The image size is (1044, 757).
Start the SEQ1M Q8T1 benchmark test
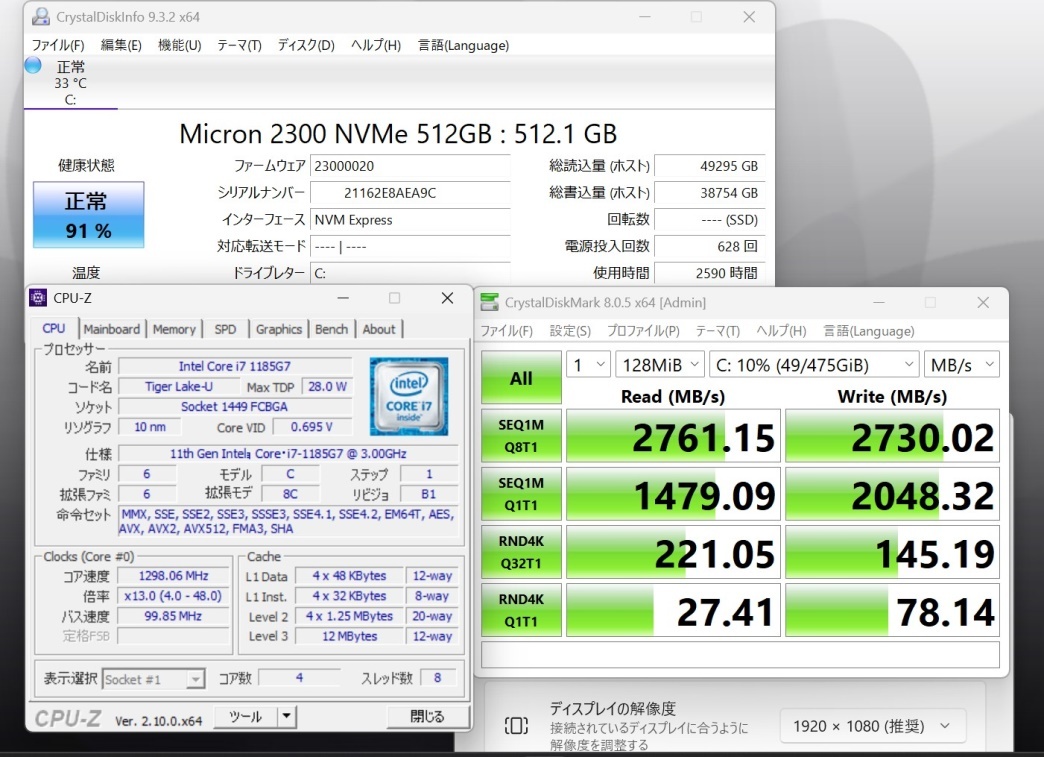click(x=521, y=434)
